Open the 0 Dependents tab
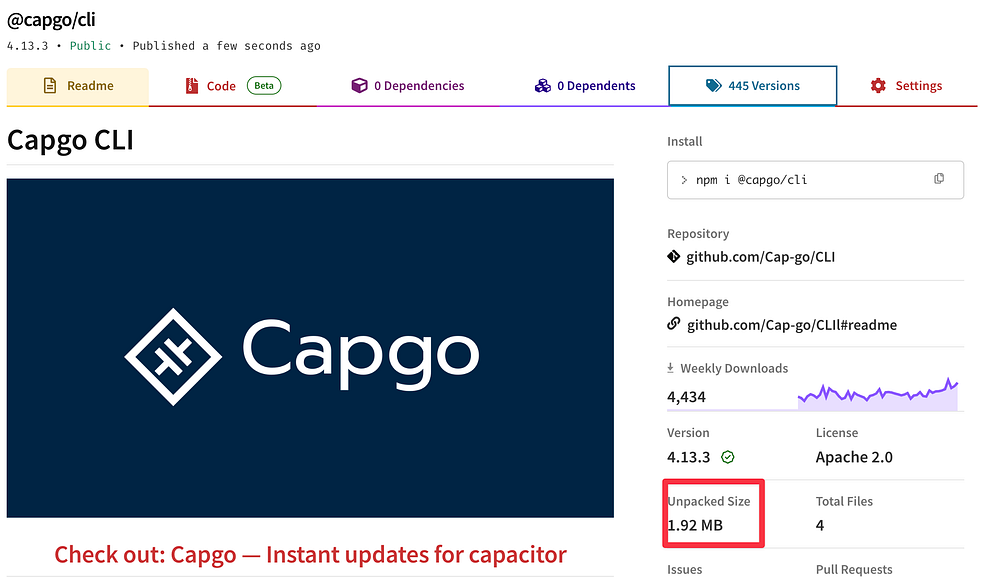The image size is (1000, 584). click(585, 85)
